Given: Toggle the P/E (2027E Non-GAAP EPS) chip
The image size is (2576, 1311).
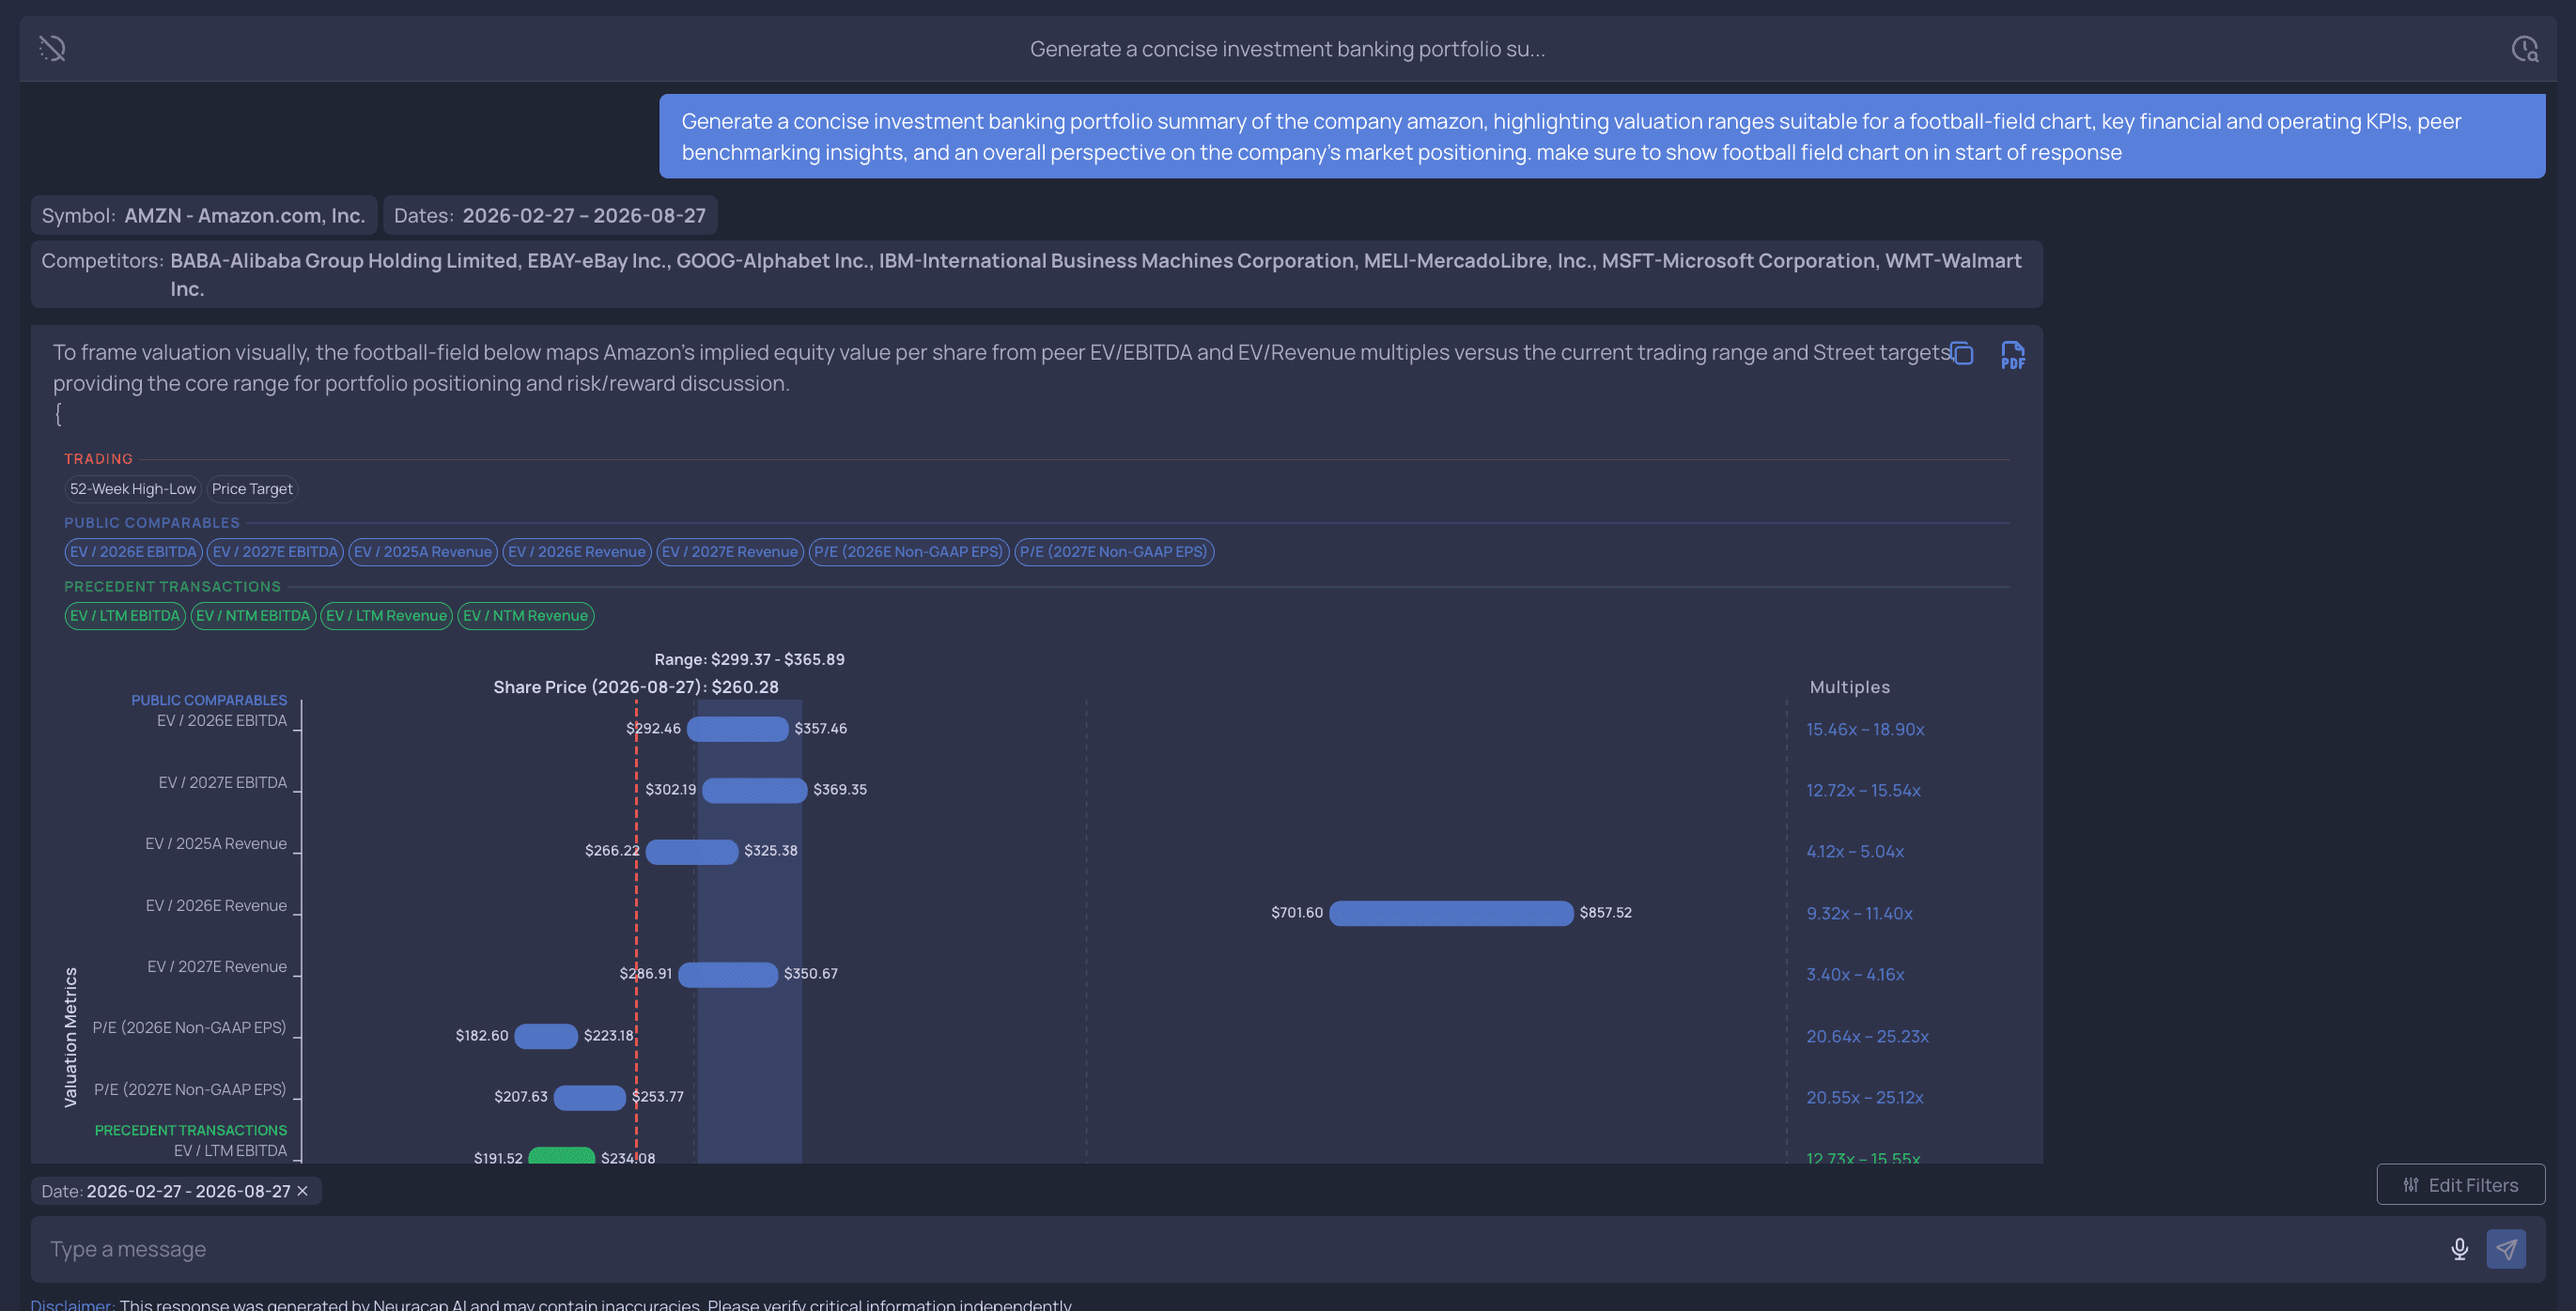Looking at the screenshot, I should 1114,552.
